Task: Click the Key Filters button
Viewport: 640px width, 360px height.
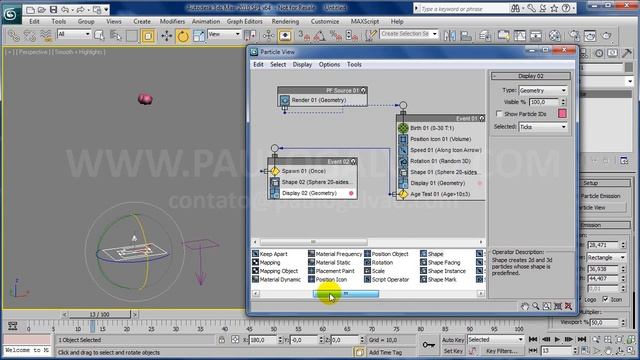Action: click(502, 351)
